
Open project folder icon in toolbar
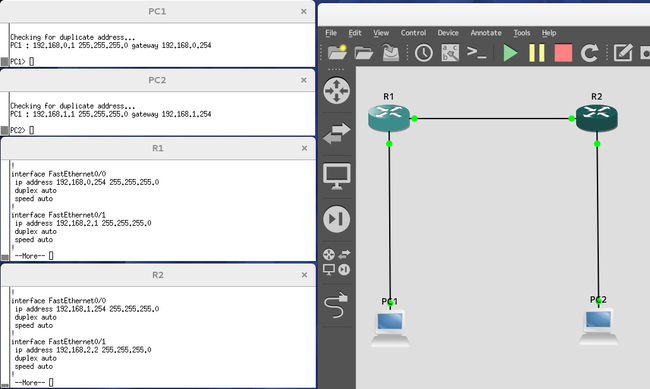364,53
